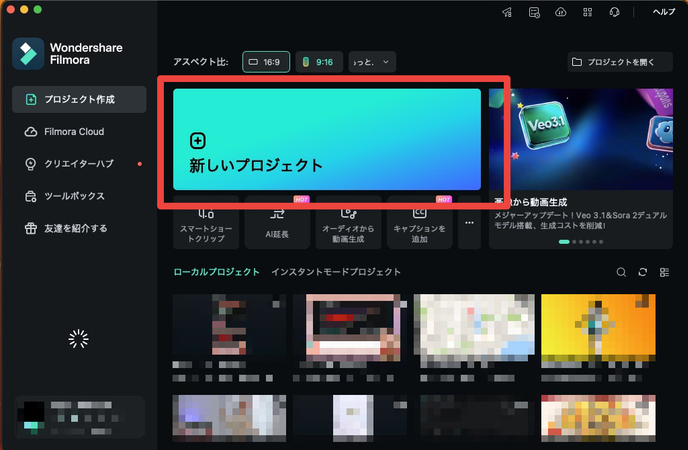Expand the more aspect ratios dropdown

pyautogui.click(x=372, y=62)
